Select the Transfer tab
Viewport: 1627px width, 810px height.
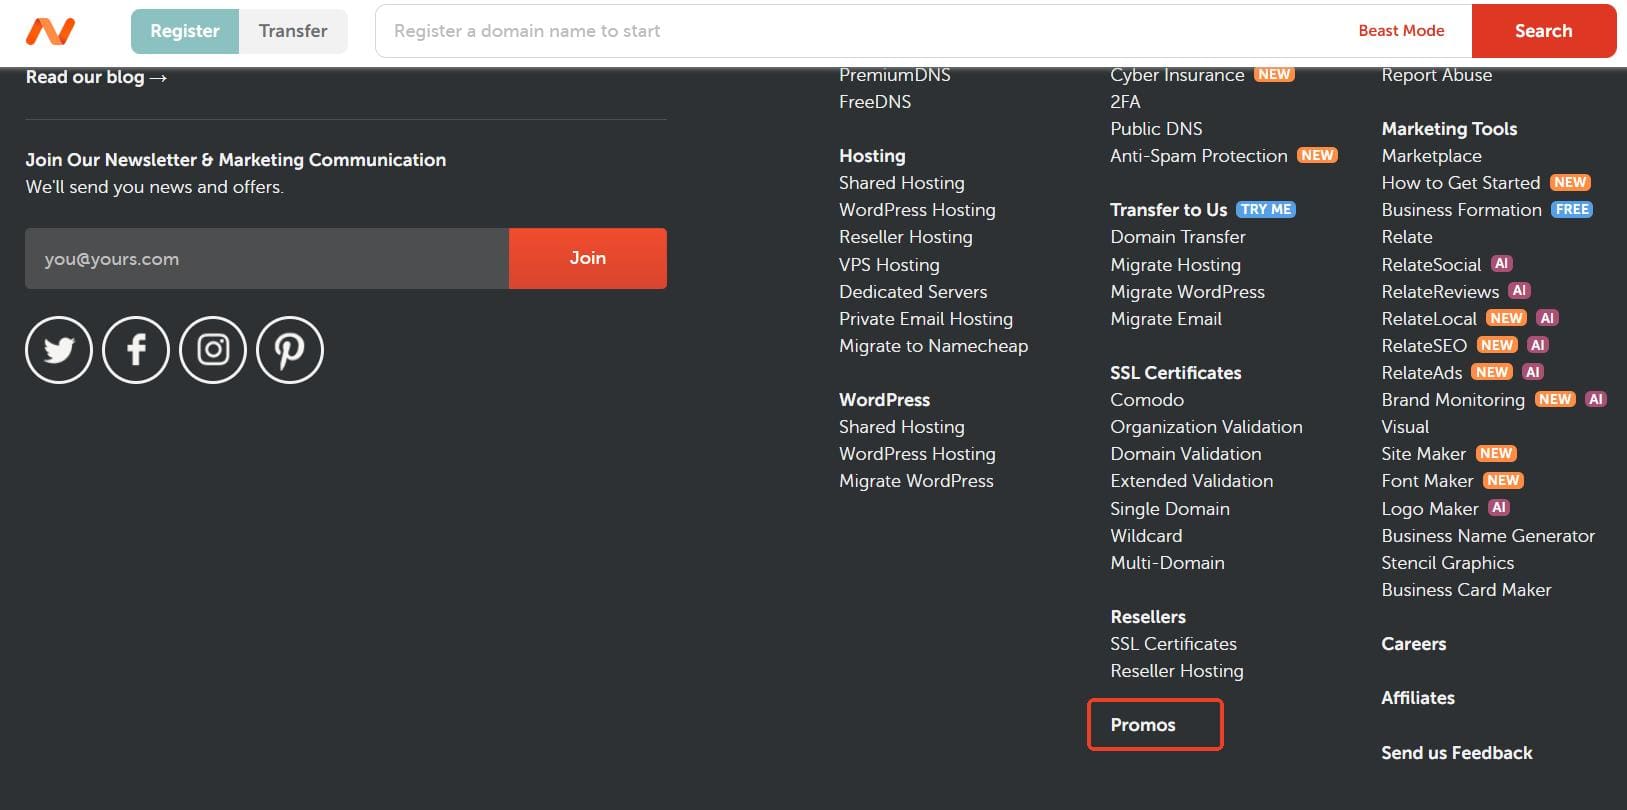coord(293,31)
